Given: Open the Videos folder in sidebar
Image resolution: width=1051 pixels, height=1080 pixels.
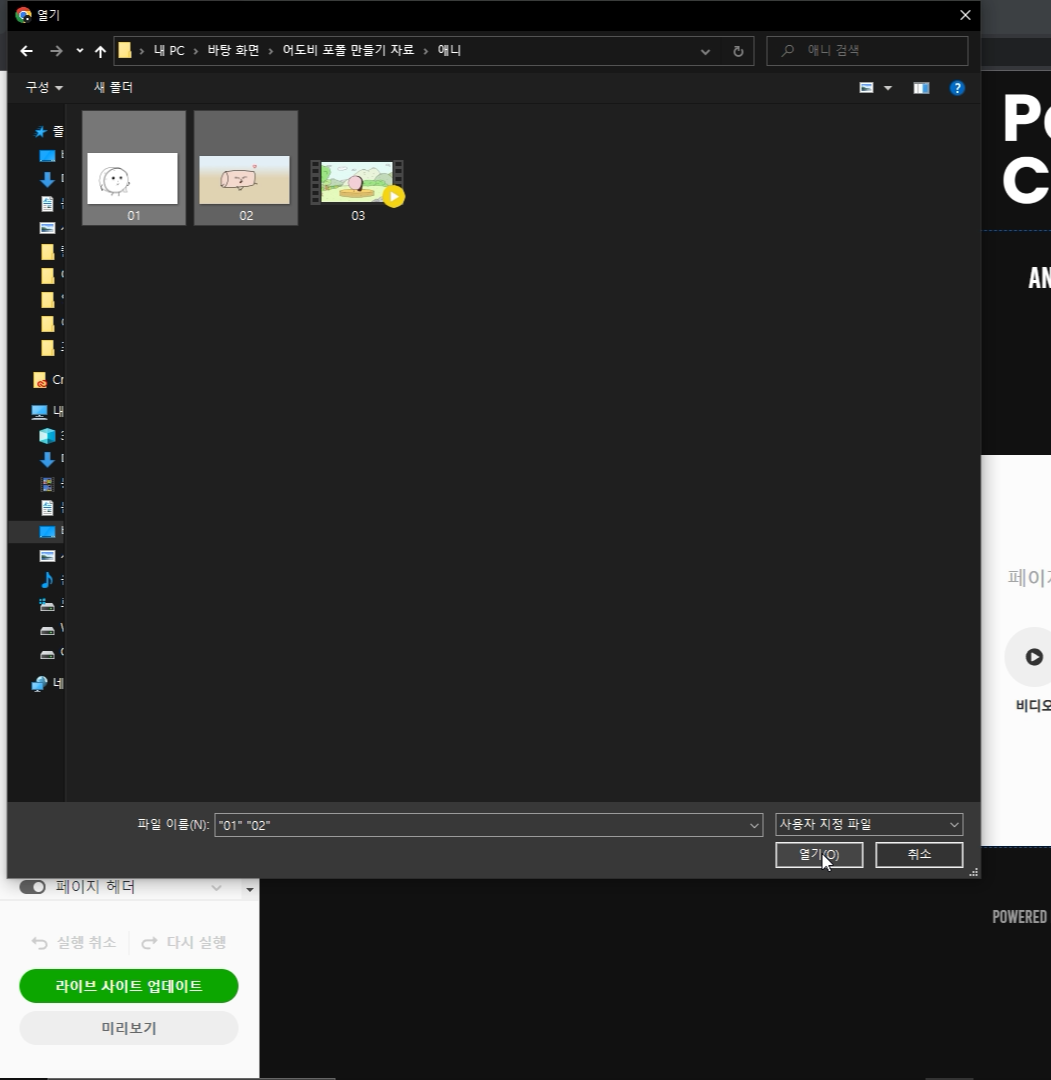Looking at the screenshot, I should (x=47, y=484).
